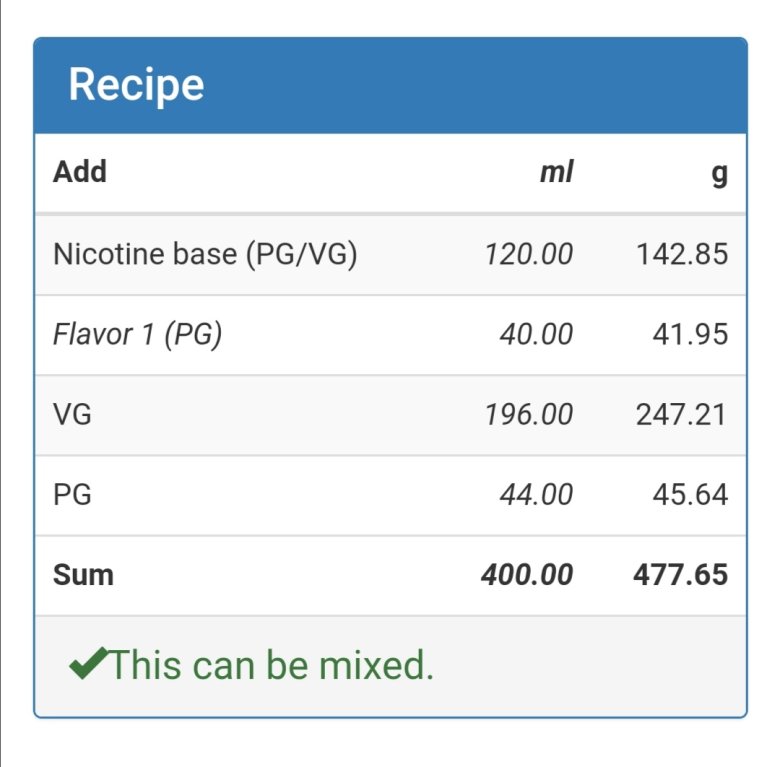Click the 40.00 ml flavor value
This screenshot has height=767, width=780.
[x=536, y=334]
